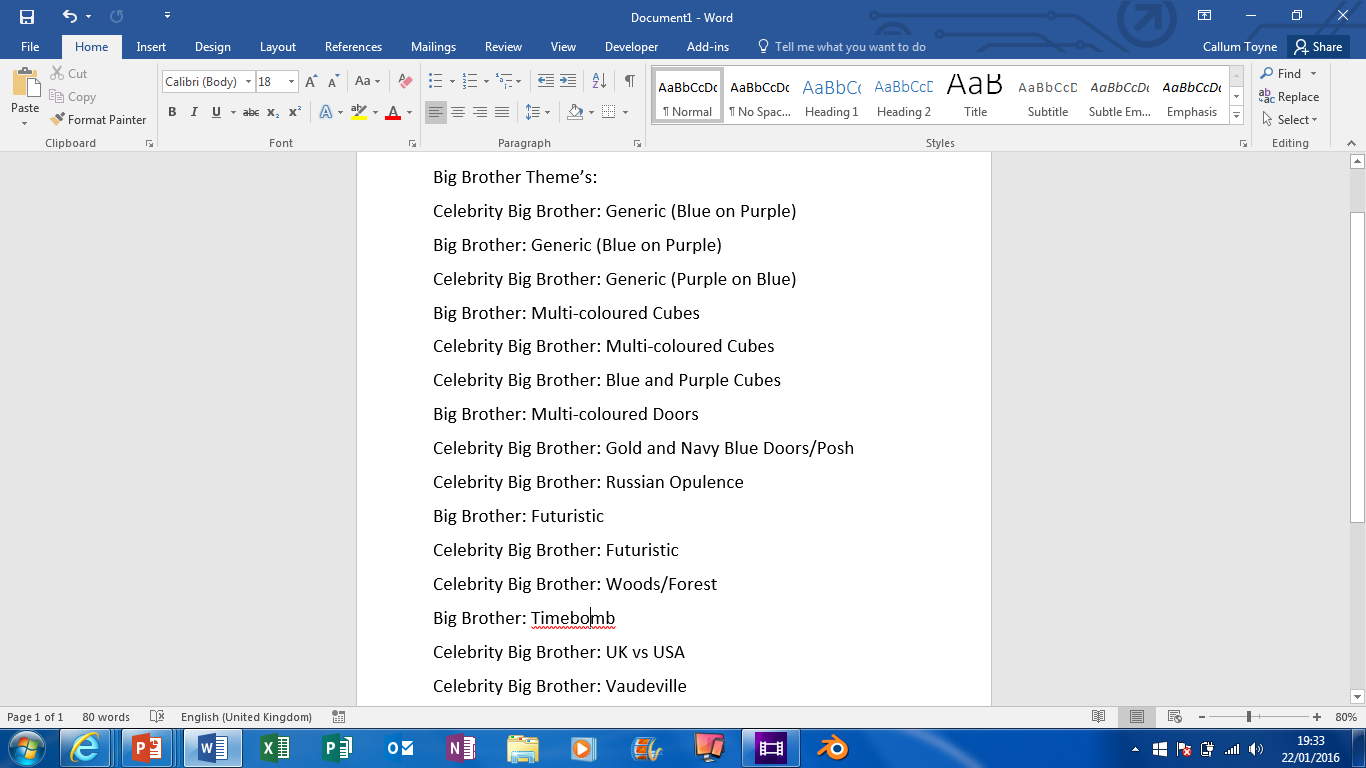
Task: Increase paragraph indent
Action: click(568, 82)
